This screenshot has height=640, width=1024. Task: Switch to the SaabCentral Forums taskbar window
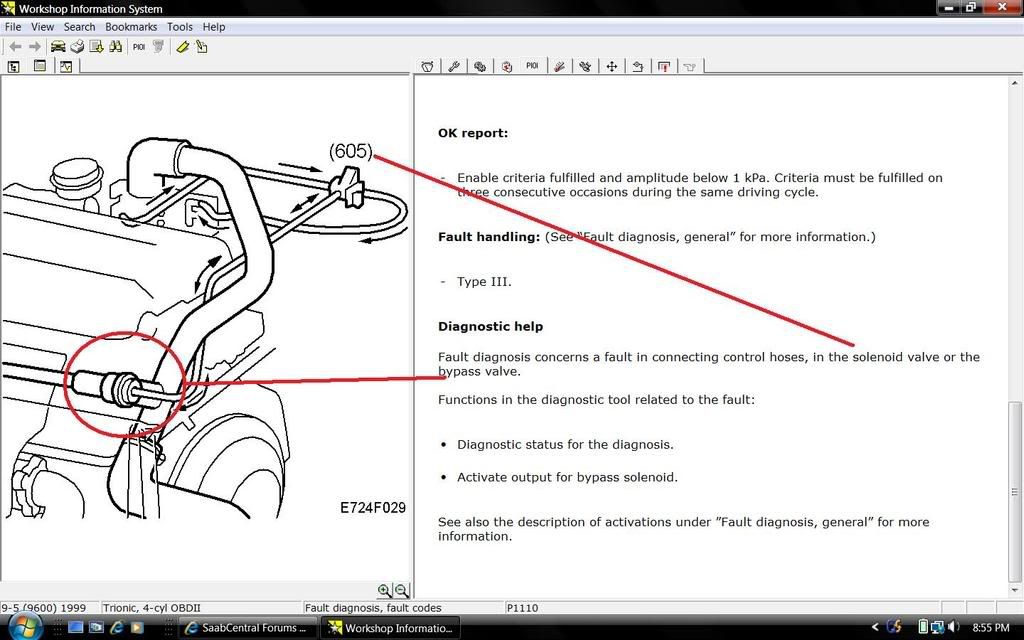[248, 628]
